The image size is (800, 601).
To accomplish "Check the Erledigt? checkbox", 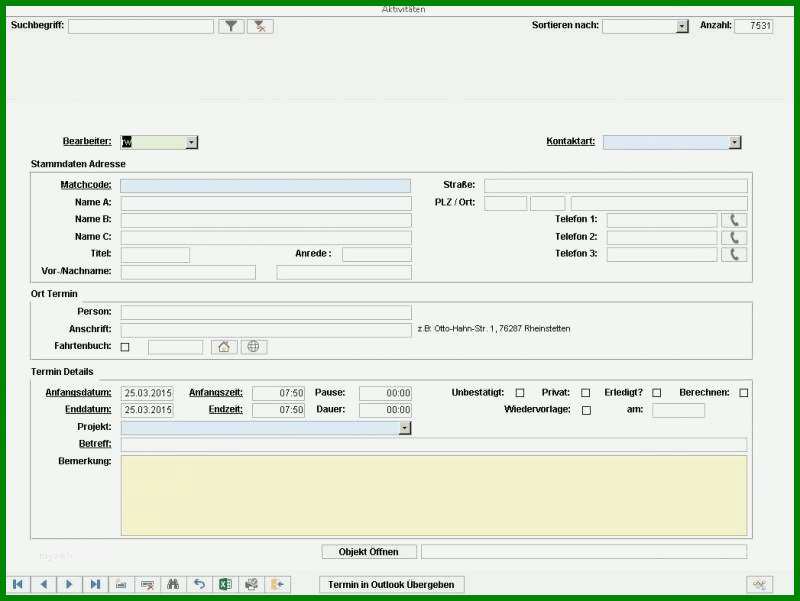I will (657, 393).
